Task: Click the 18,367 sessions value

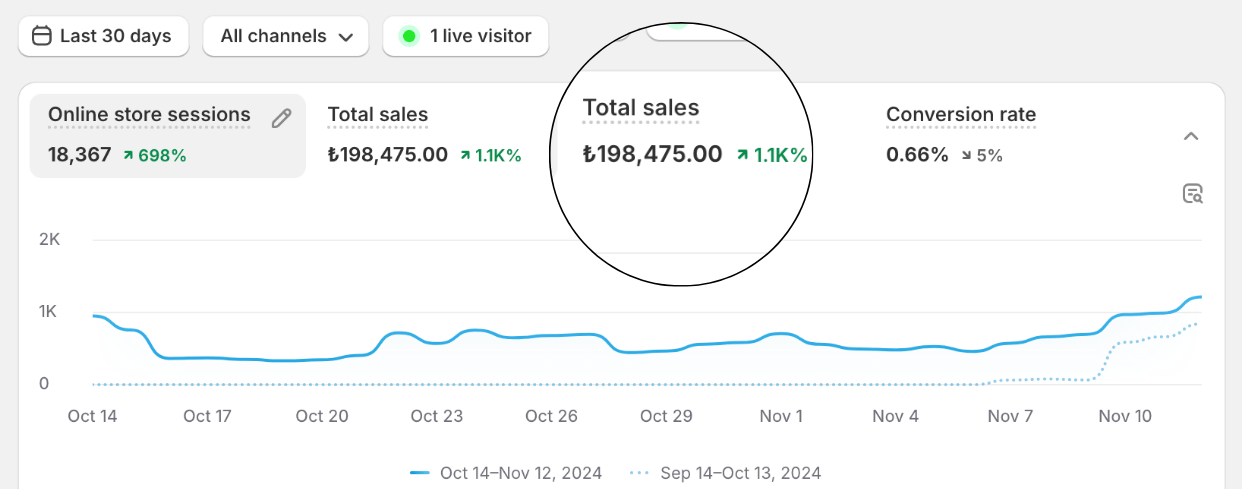Action: tap(80, 155)
